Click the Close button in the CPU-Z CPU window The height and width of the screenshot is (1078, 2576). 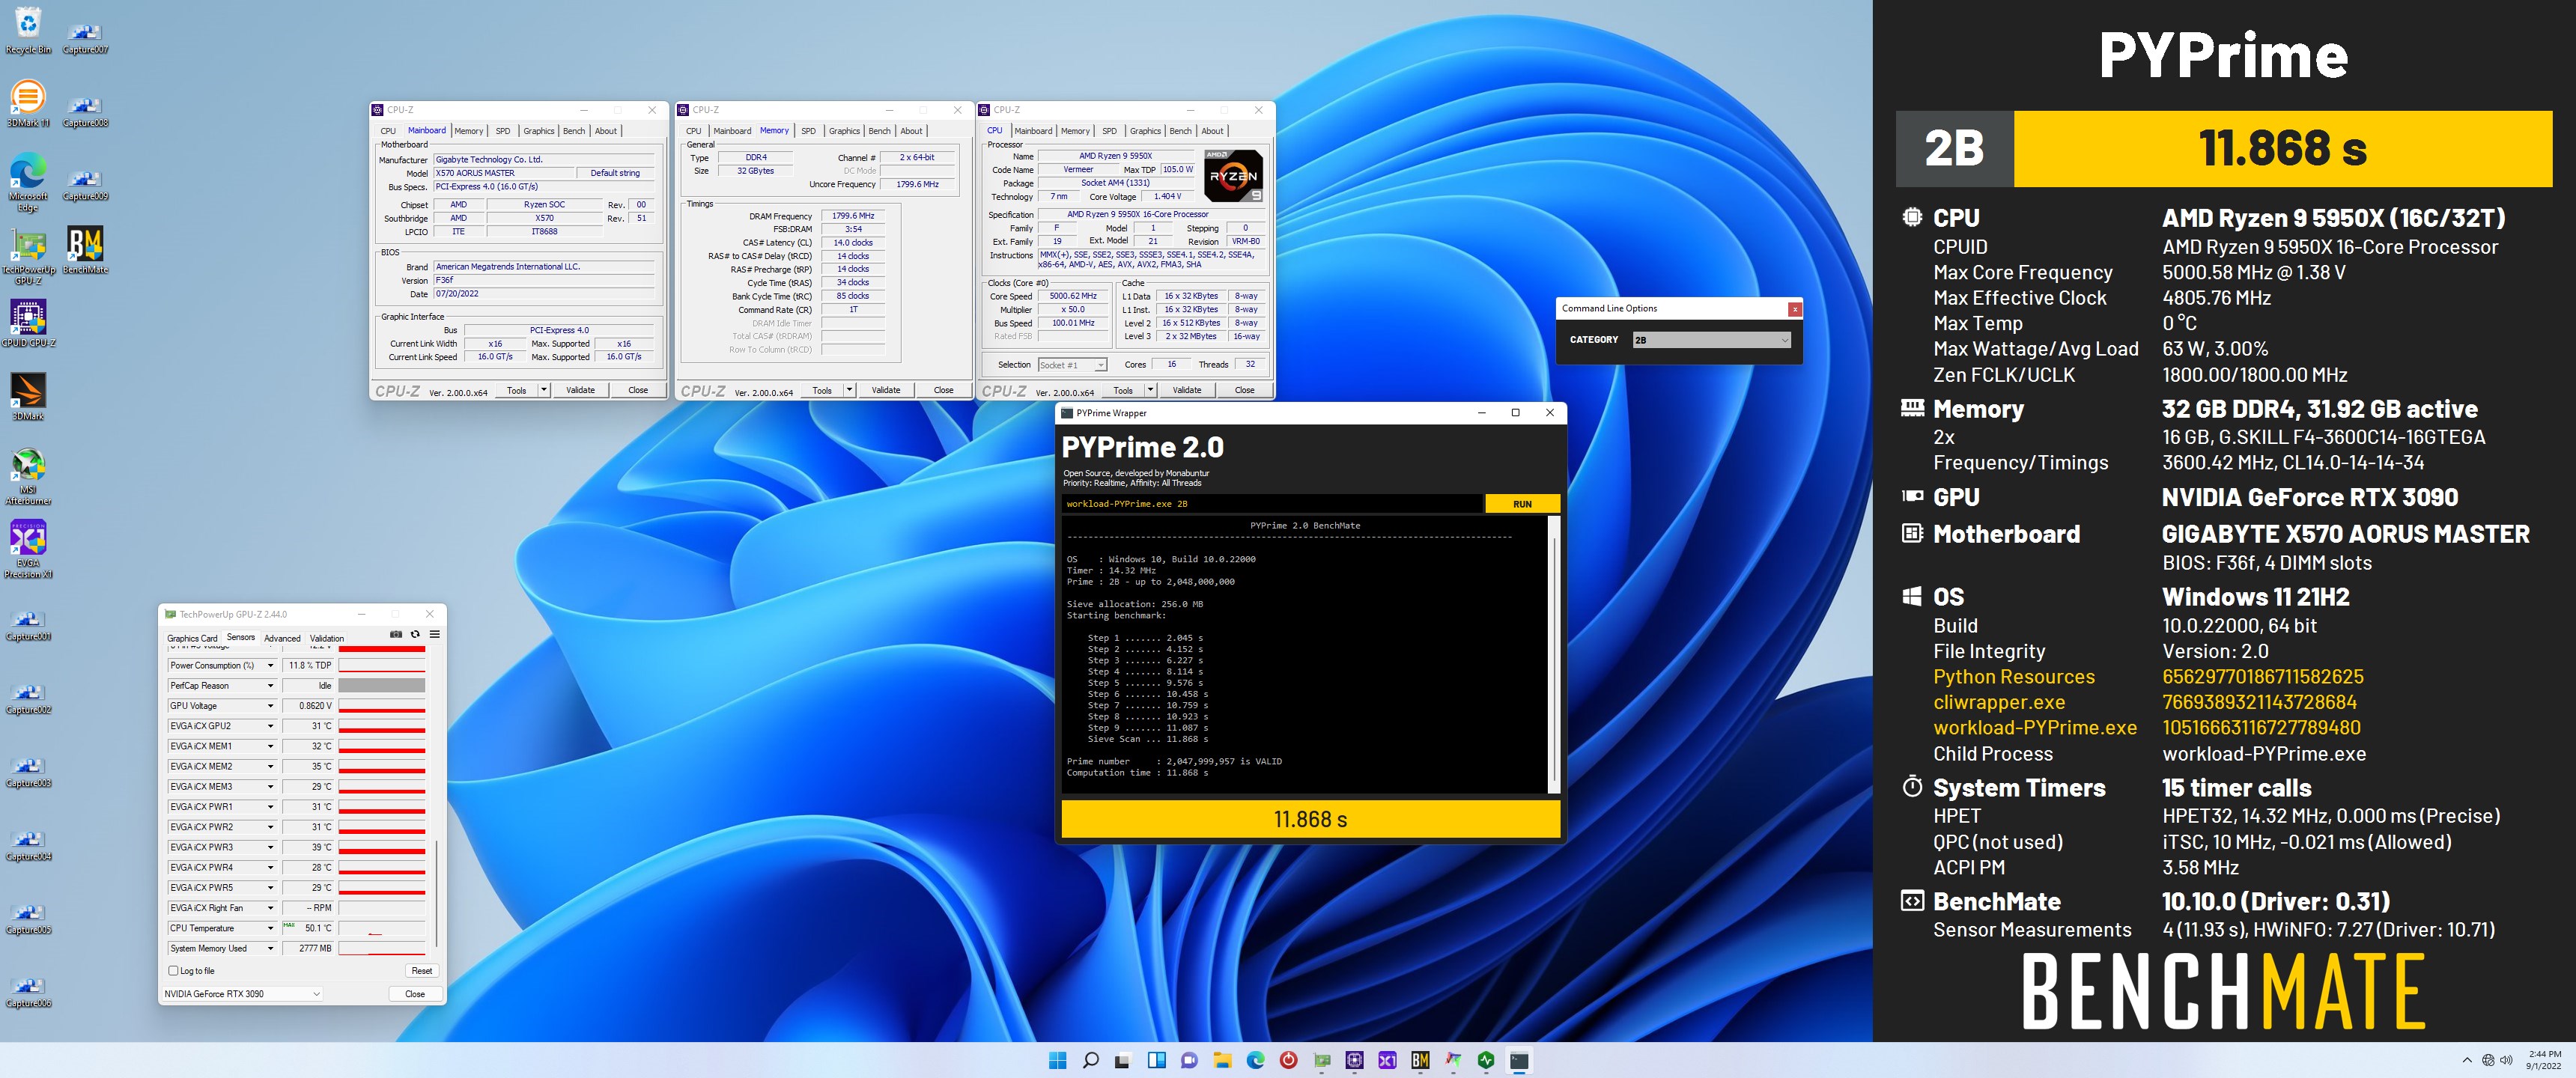(x=1244, y=390)
